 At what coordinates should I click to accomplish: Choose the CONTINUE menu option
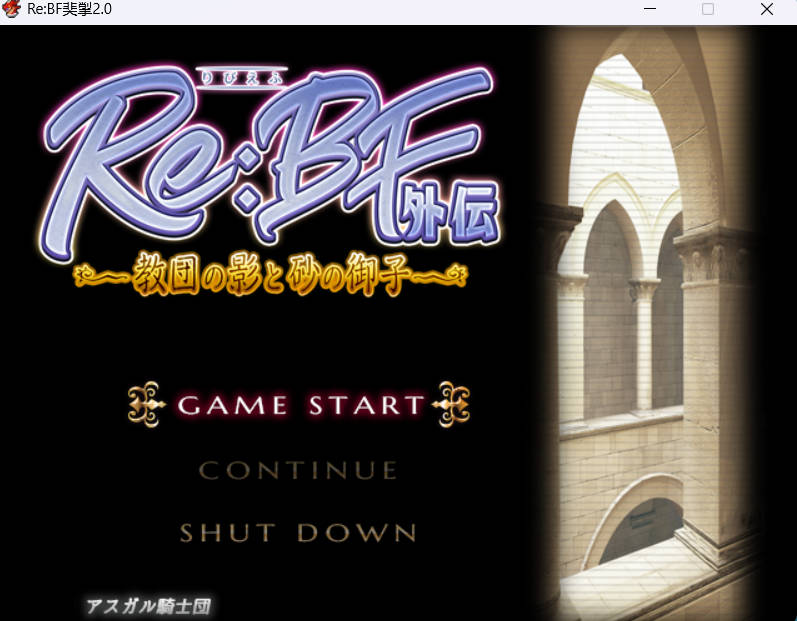point(298,470)
